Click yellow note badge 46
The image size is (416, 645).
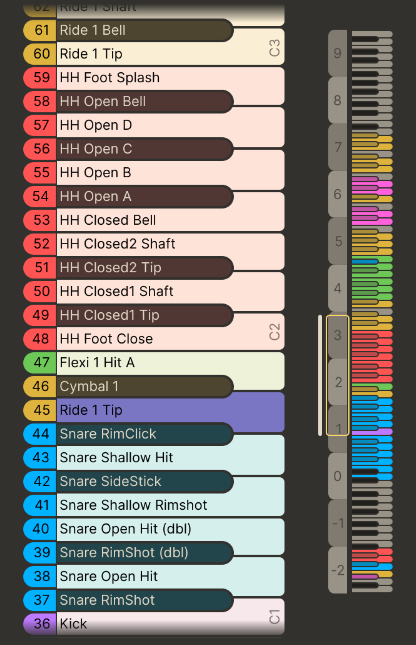40,386
